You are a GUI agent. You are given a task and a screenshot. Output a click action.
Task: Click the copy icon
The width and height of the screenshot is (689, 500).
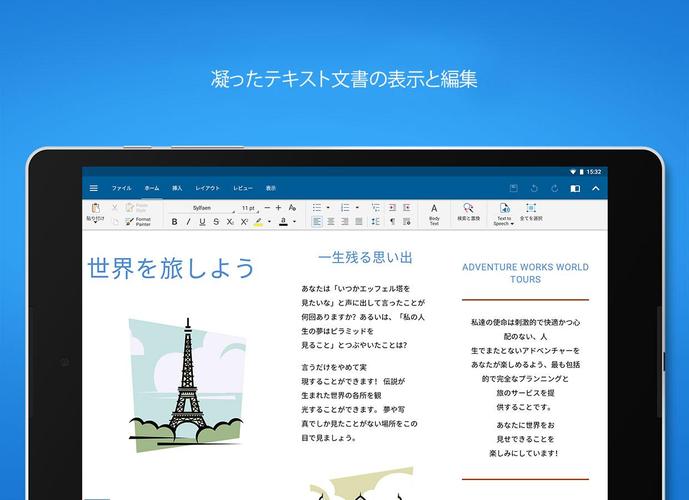click(x=115, y=221)
